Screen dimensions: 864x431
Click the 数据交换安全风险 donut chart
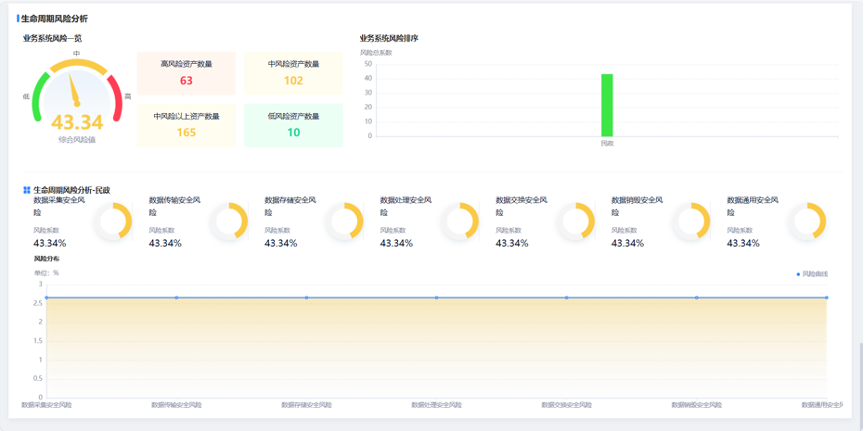[576, 222]
